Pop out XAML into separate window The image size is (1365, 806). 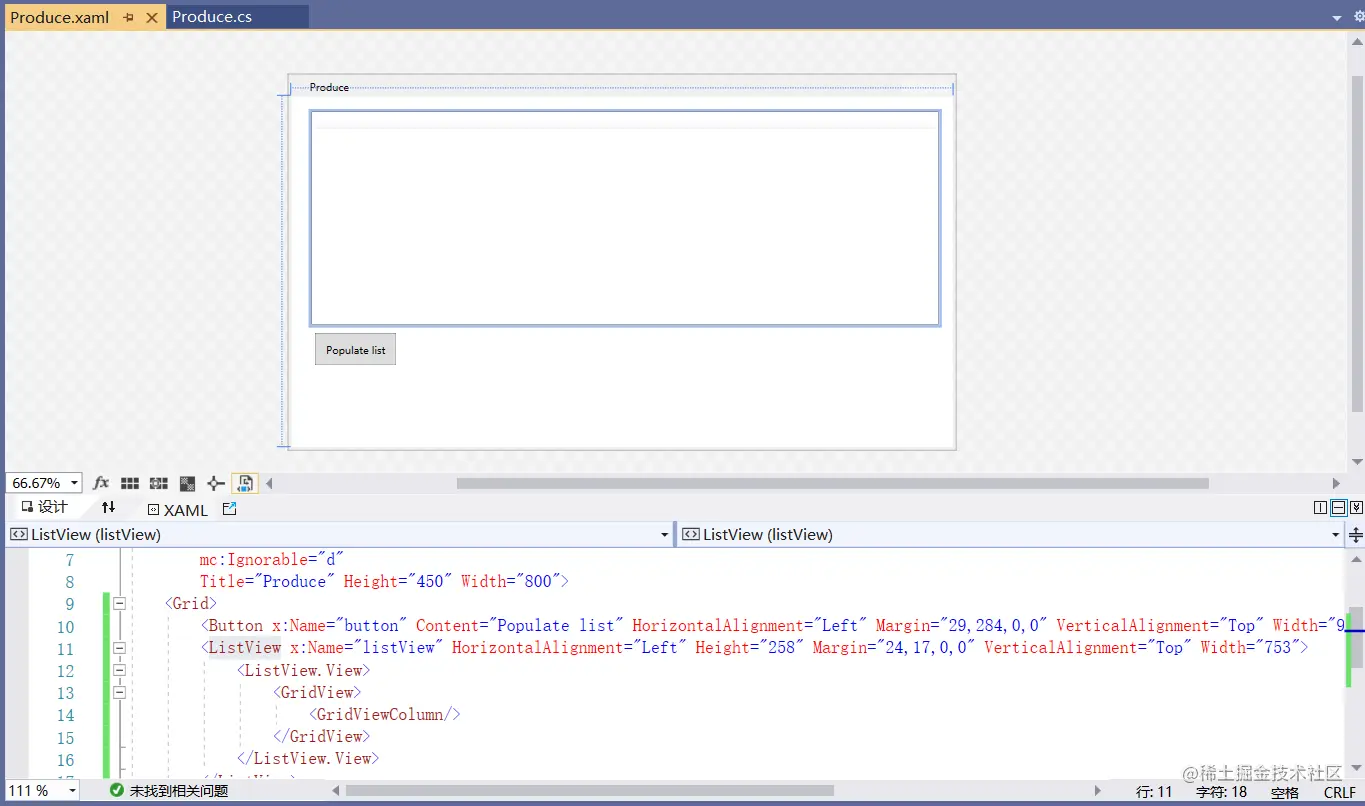point(229,509)
